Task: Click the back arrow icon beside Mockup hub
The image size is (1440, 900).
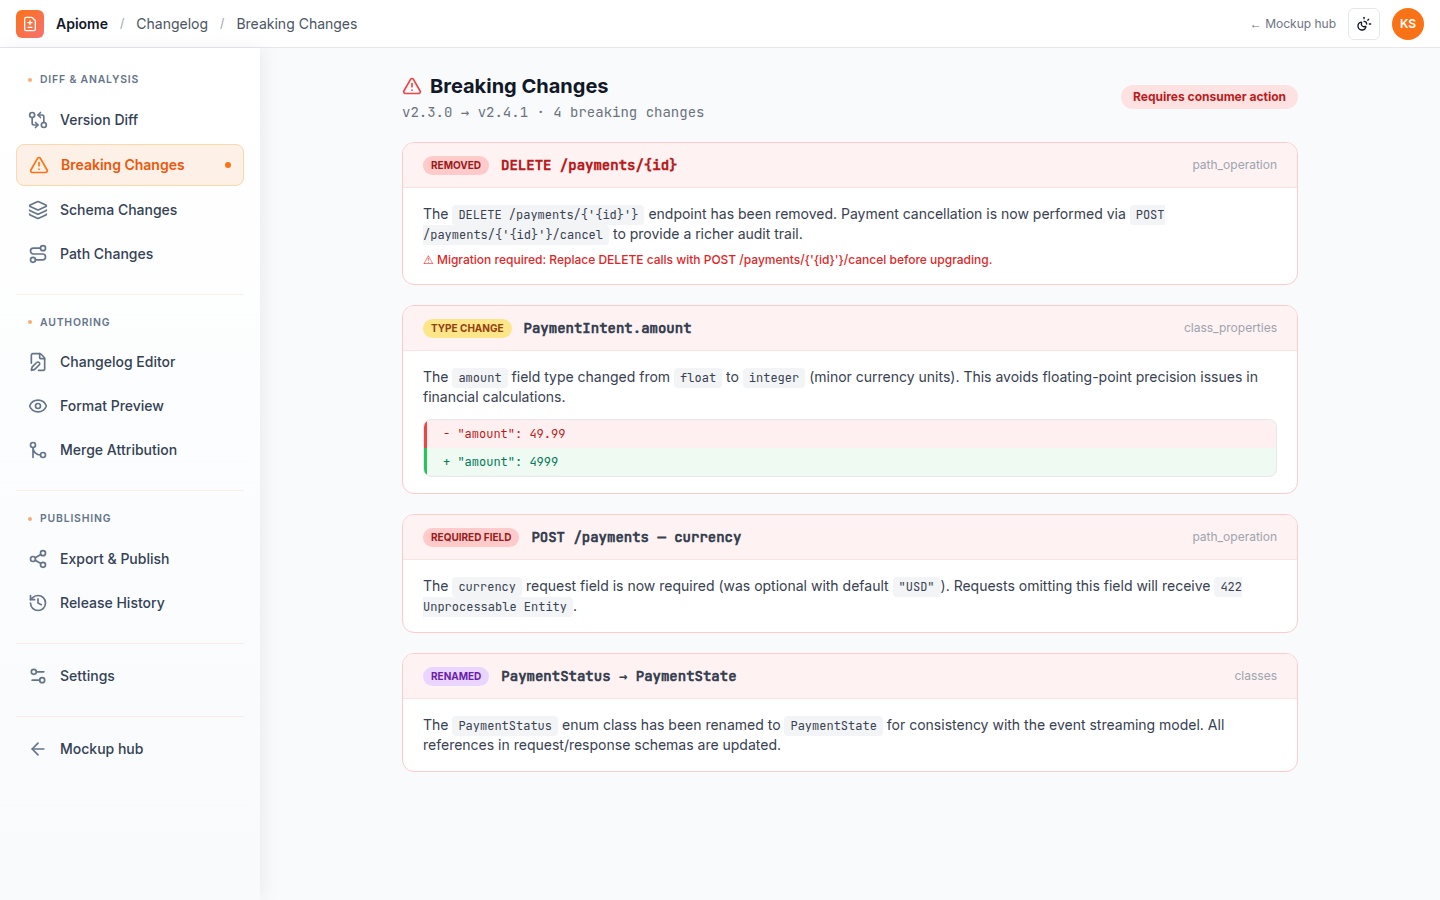Action: pos(38,749)
